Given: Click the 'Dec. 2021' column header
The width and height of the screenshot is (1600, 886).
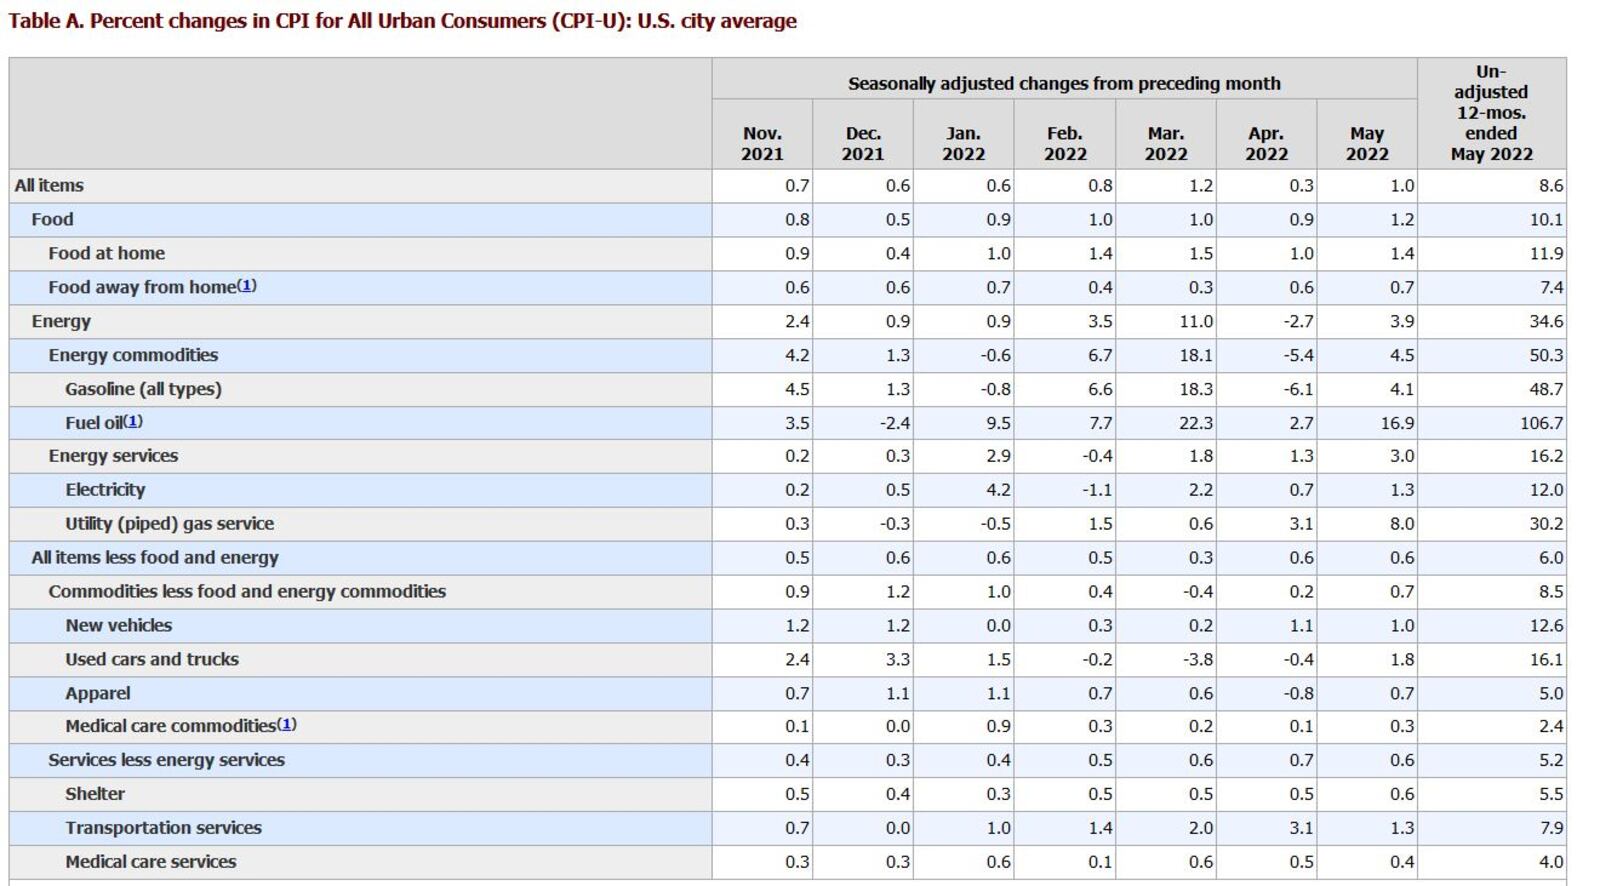Looking at the screenshot, I should [x=863, y=144].
